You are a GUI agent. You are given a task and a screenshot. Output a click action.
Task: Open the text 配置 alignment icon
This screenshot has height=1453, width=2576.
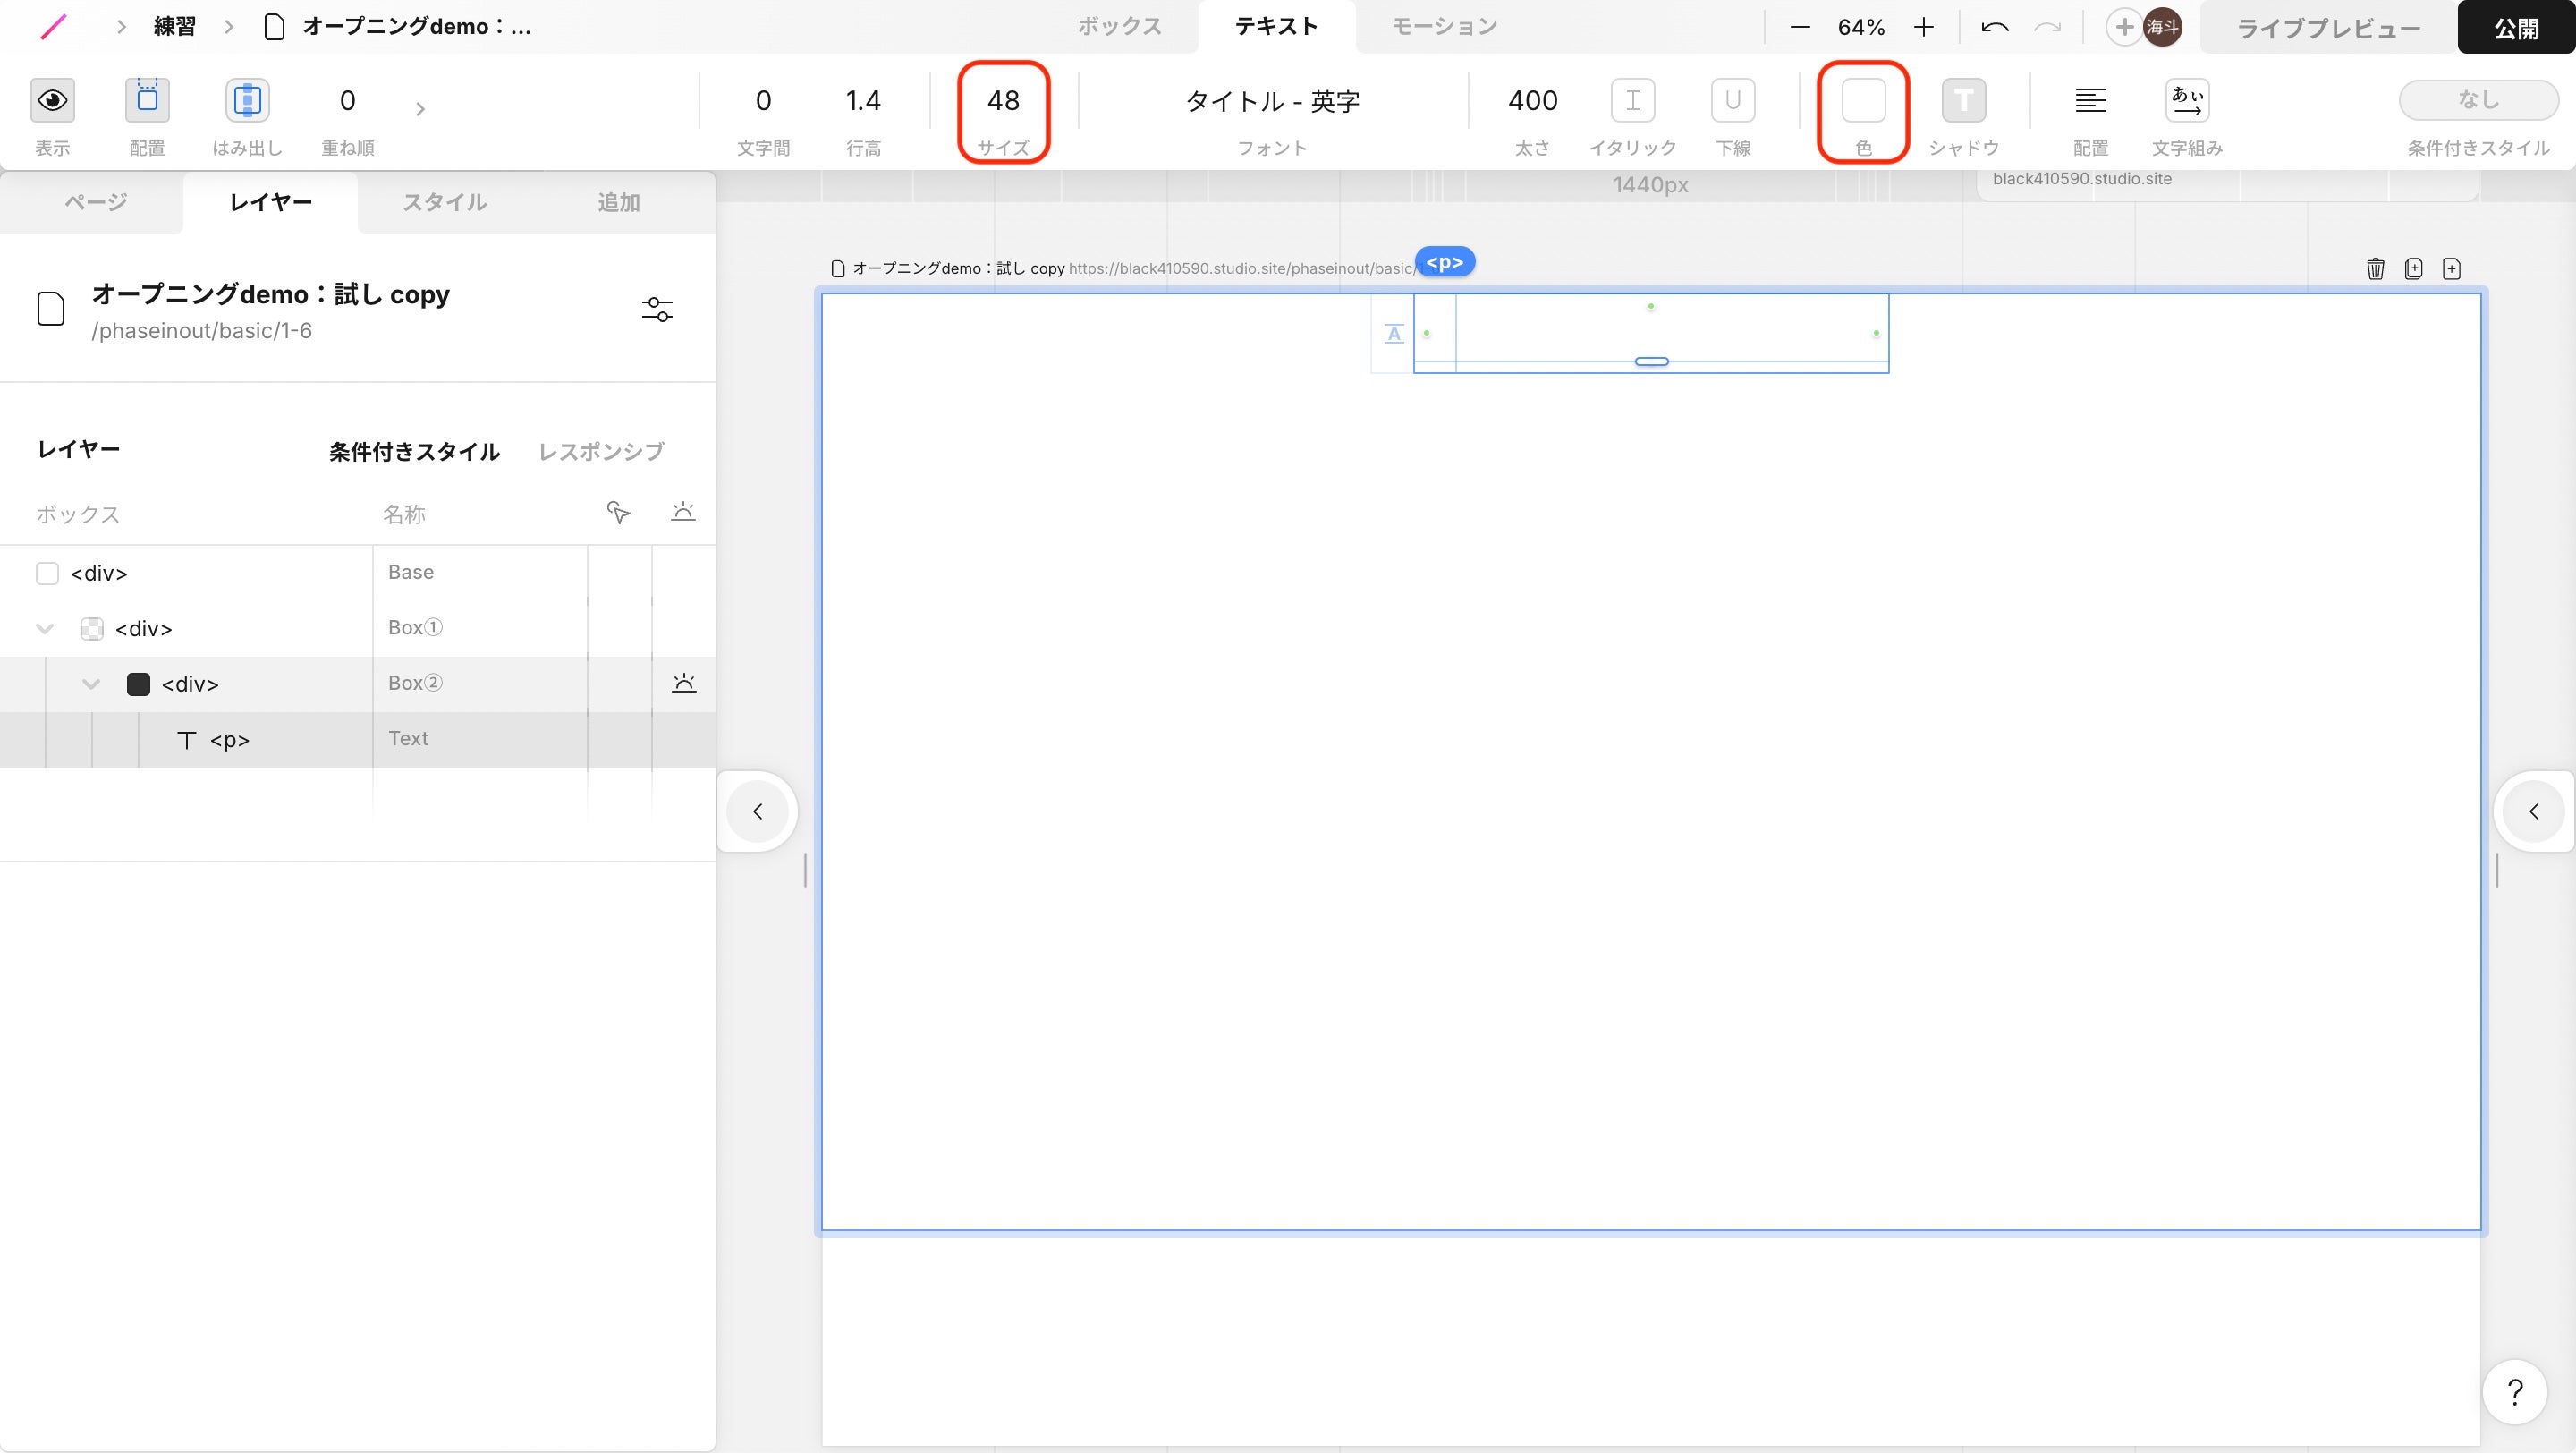[x=2090, y=100]
